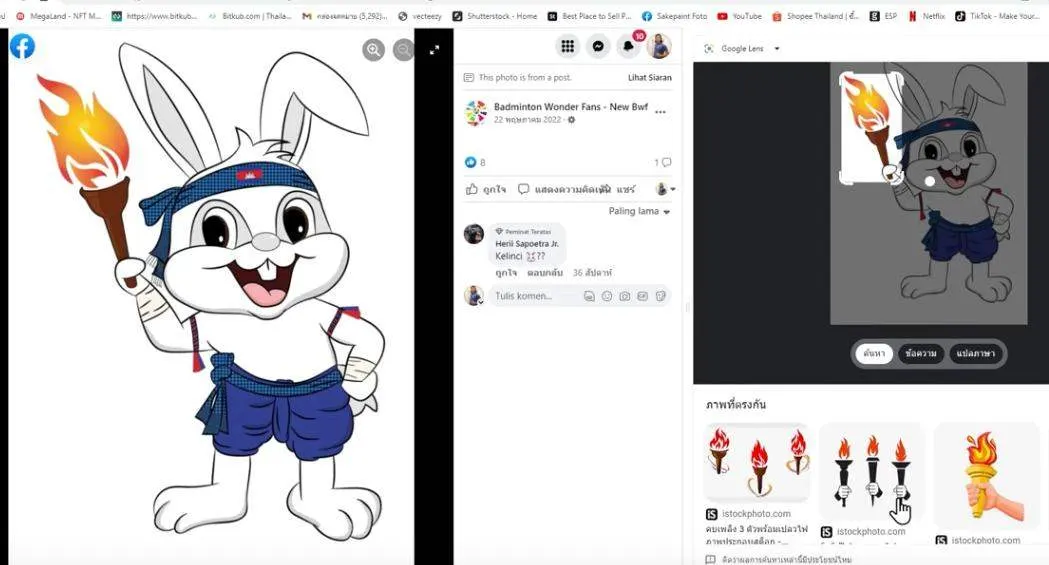The image size is (1049, 565).
Task: Zoom in on the photo
Action: click(373, 49)
